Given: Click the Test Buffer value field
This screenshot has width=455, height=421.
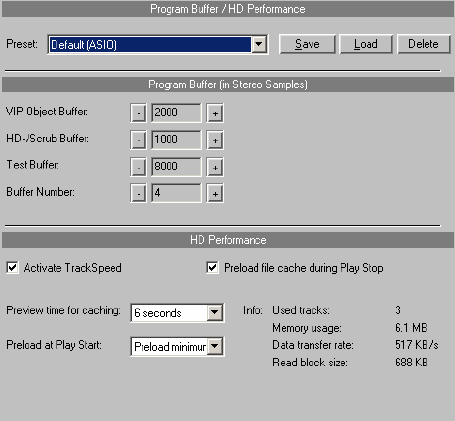Looking at the screenshot, I should pyautogui.click(x=176, y=167).
